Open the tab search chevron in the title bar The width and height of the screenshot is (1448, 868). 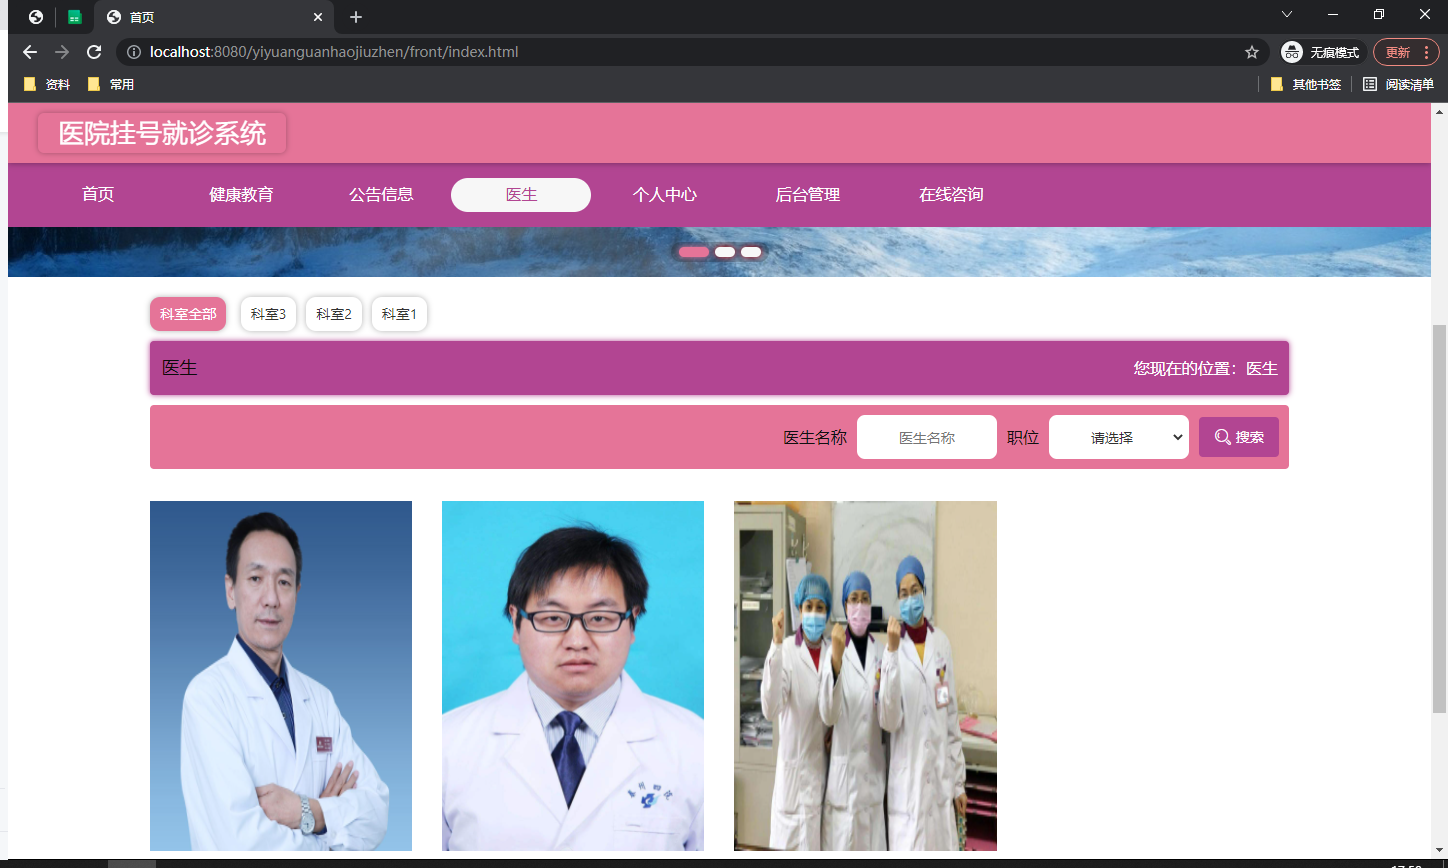[1287, 14]
